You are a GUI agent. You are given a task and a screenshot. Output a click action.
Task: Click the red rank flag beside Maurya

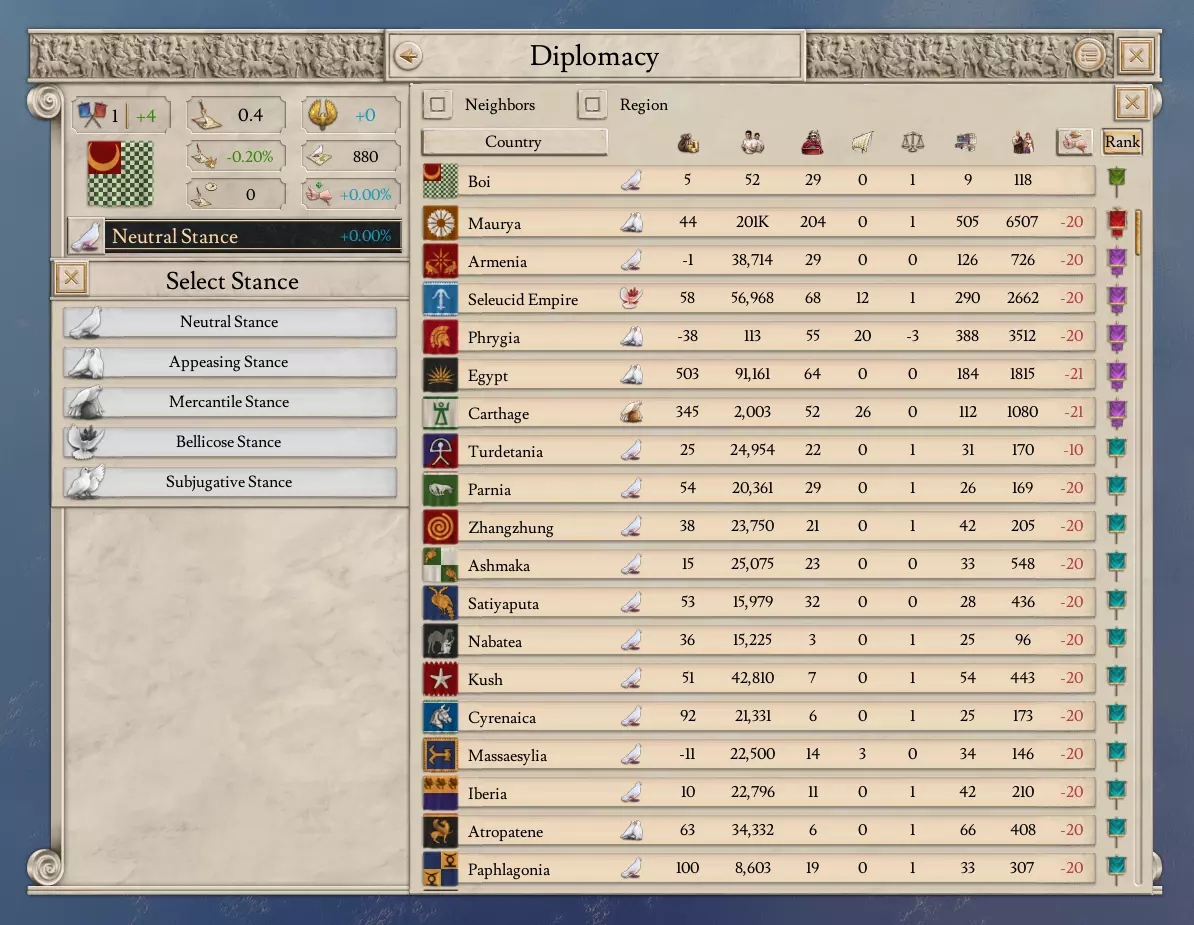tap(1117, 222)
